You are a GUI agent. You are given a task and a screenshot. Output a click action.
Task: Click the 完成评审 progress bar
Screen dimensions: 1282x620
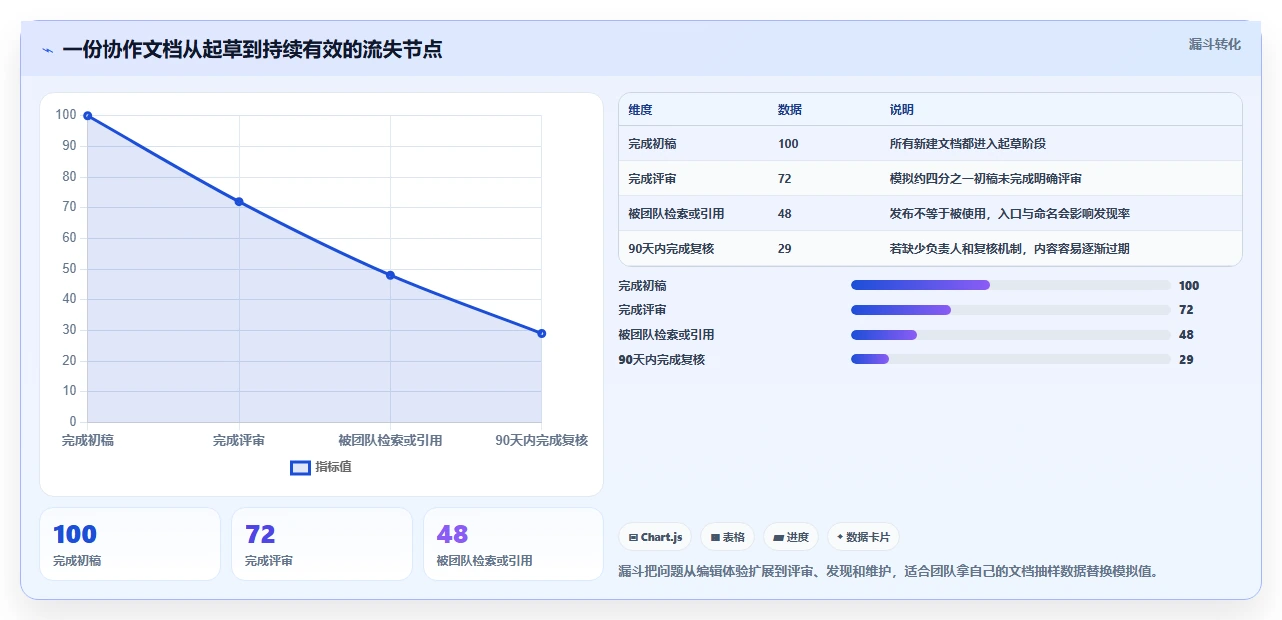click(1010, 310)
